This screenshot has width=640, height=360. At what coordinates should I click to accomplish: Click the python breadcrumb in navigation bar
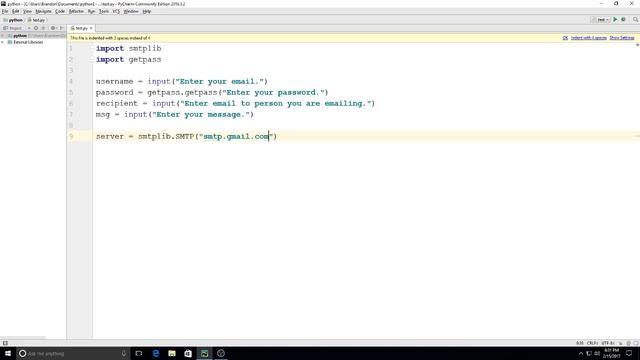tap(13, 20)
